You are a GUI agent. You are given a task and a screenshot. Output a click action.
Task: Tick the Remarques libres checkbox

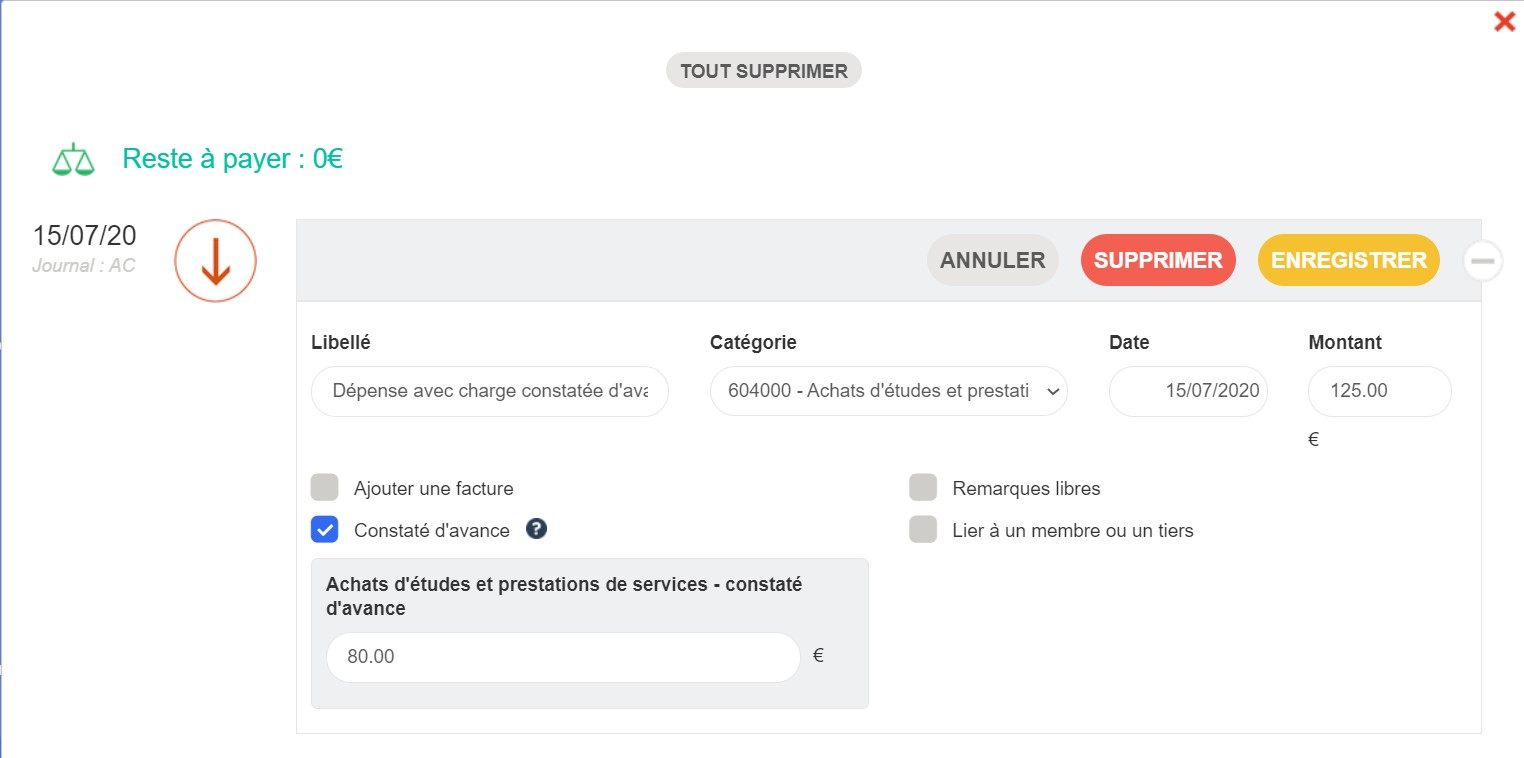click(923, 488)
